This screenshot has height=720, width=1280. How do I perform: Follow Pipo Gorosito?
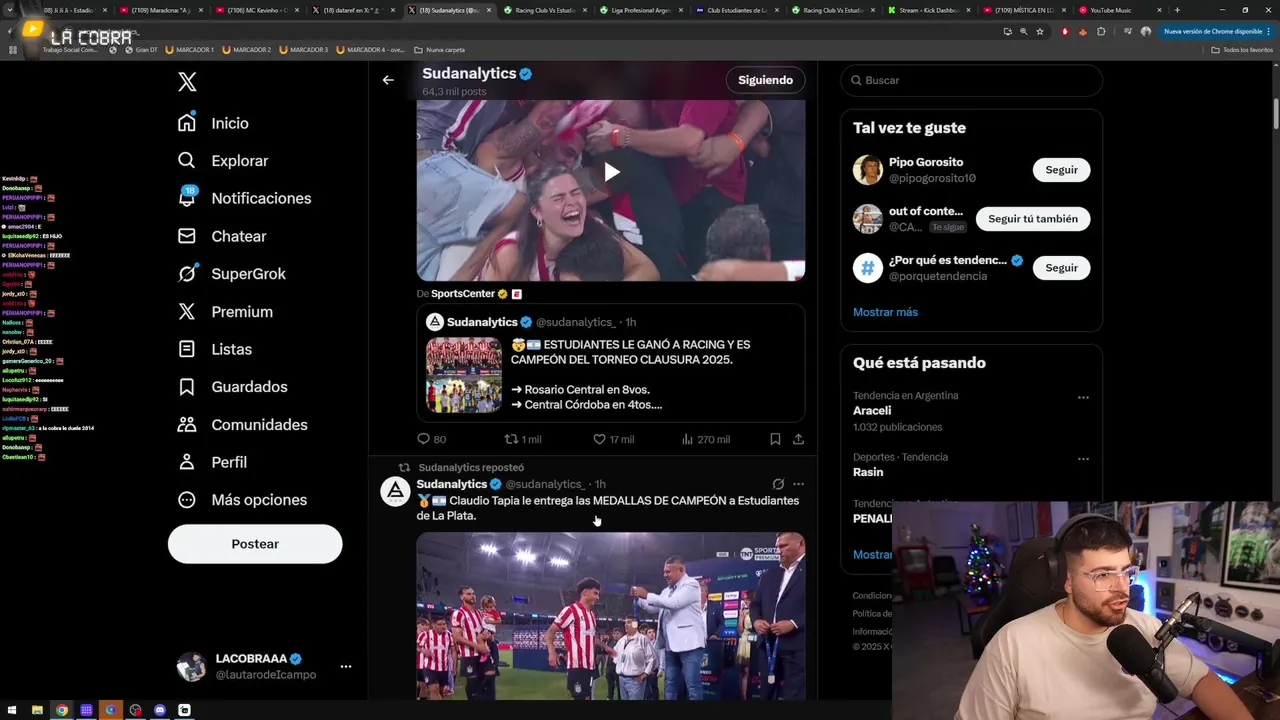coord(1061,170)
